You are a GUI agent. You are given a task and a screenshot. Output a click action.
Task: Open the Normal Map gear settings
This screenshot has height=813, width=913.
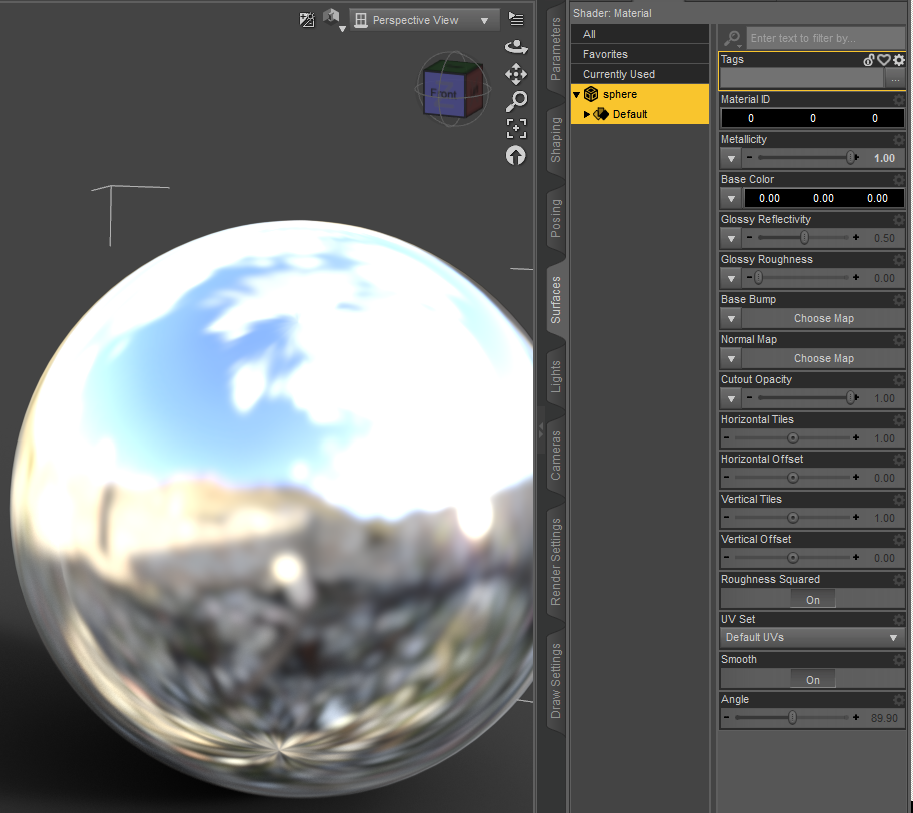point(899,340)
